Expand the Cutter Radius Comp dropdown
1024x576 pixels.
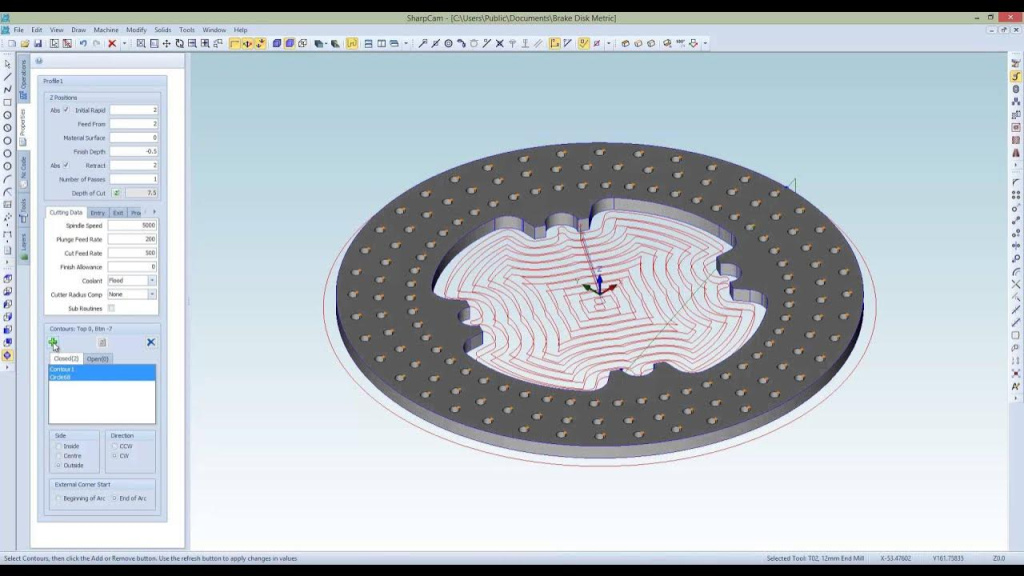point(152,295)
